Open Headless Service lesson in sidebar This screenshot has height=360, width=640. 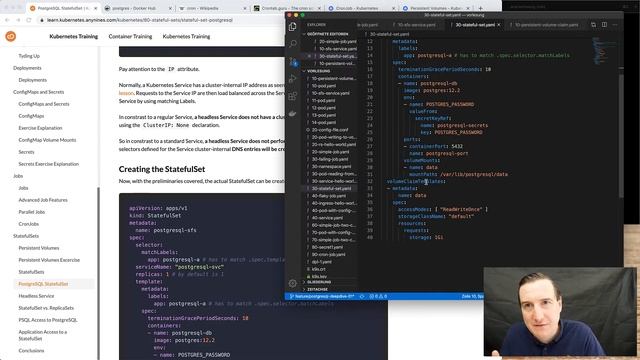point(36,296)
